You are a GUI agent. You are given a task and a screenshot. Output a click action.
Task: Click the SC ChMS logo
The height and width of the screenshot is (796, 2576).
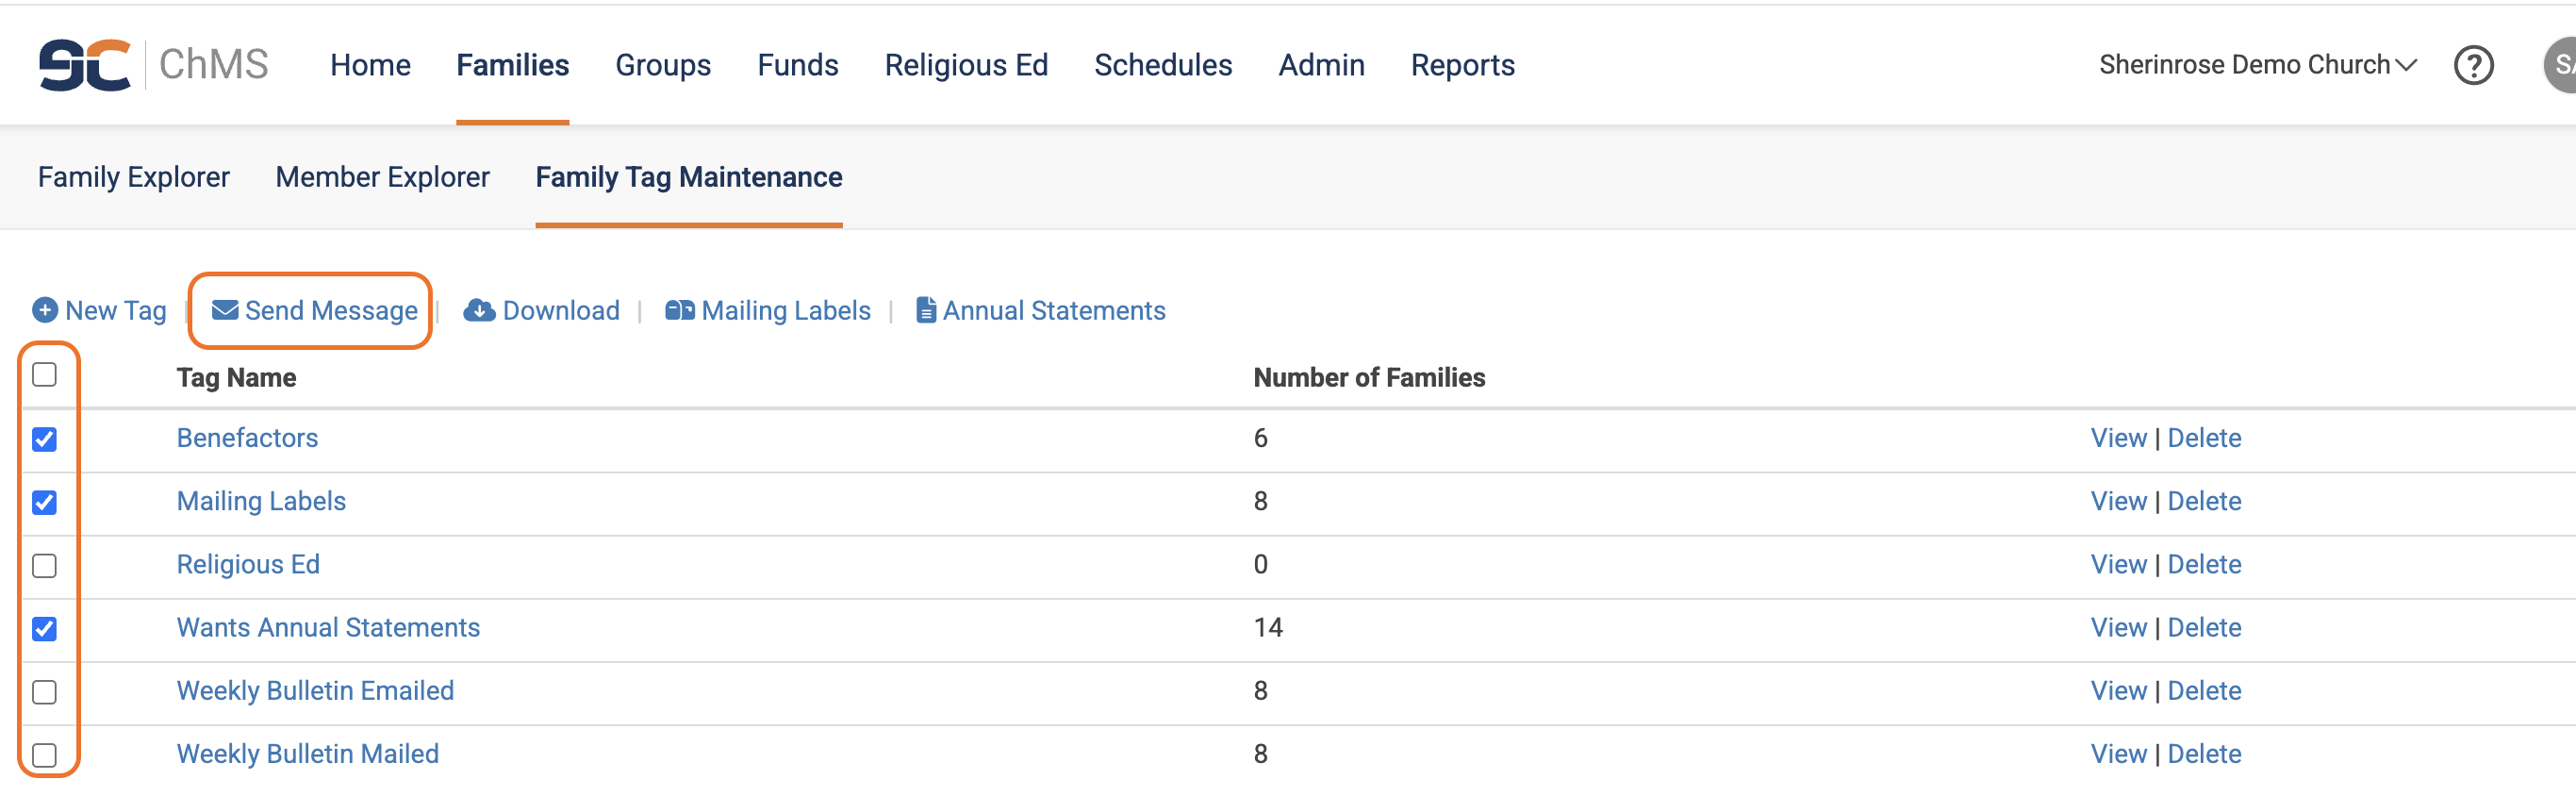pos(152,65)
